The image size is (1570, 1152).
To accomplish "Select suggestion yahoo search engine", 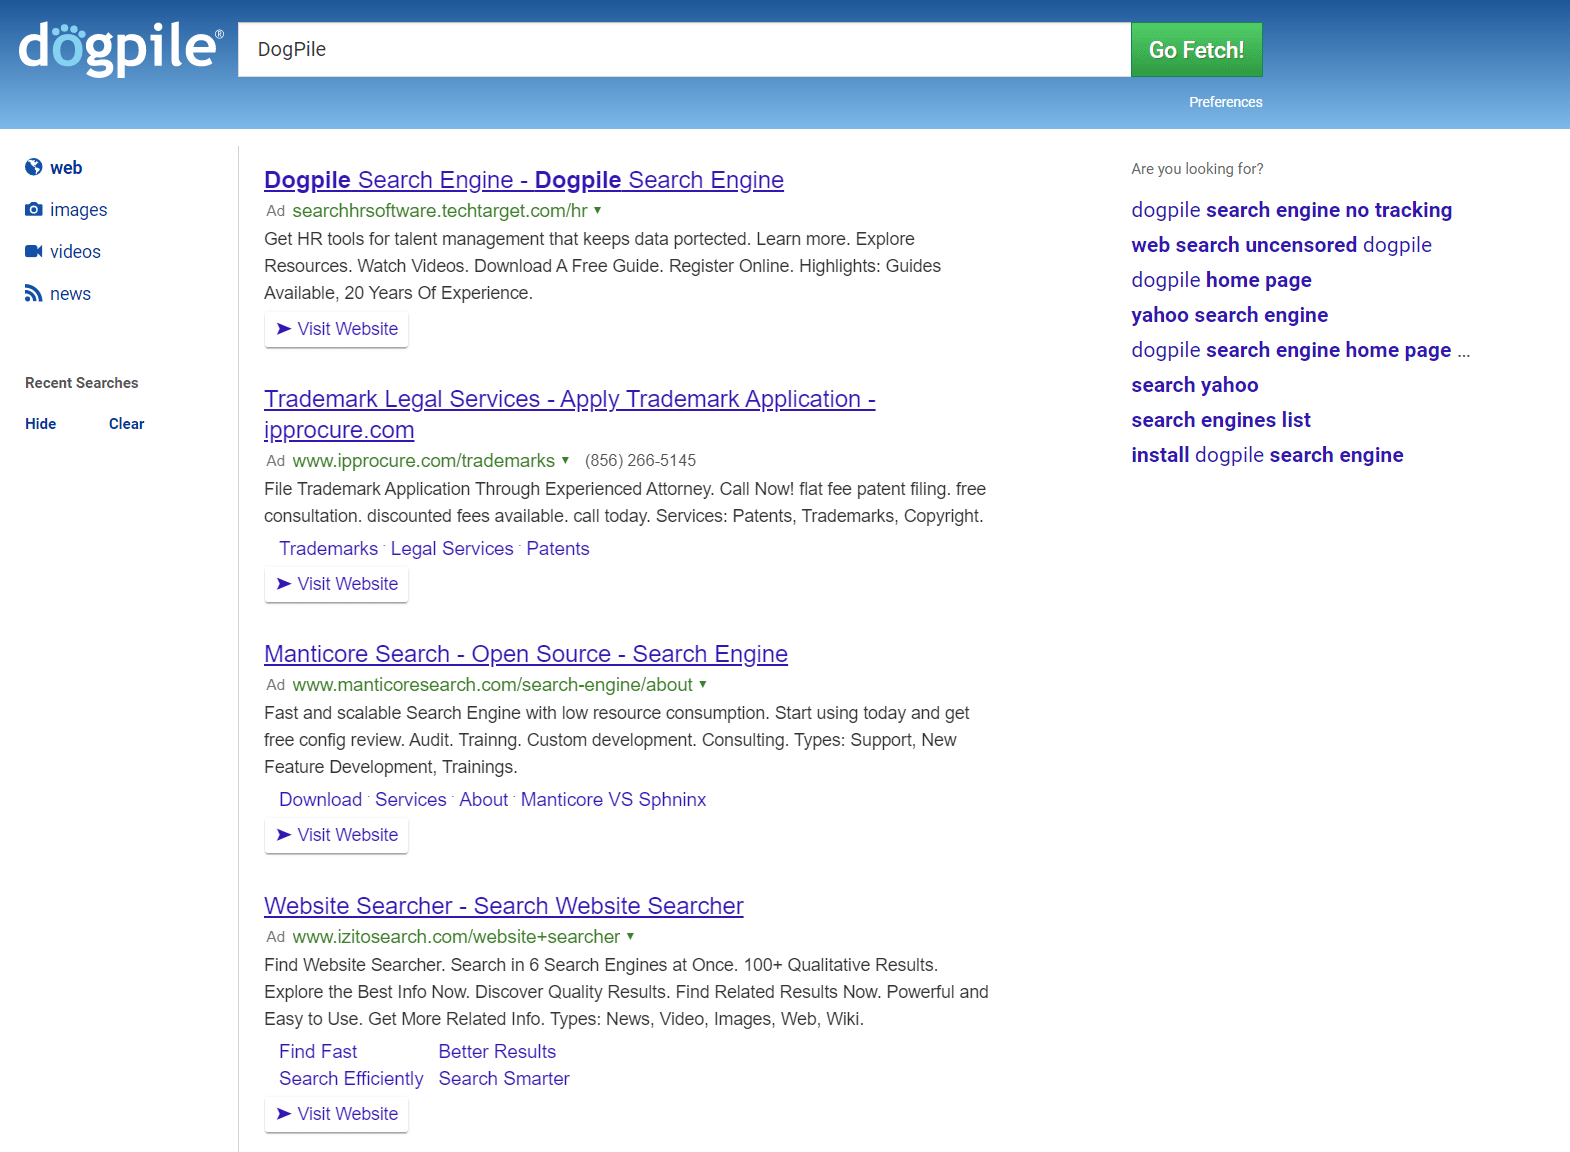I will pos(1229,315).
